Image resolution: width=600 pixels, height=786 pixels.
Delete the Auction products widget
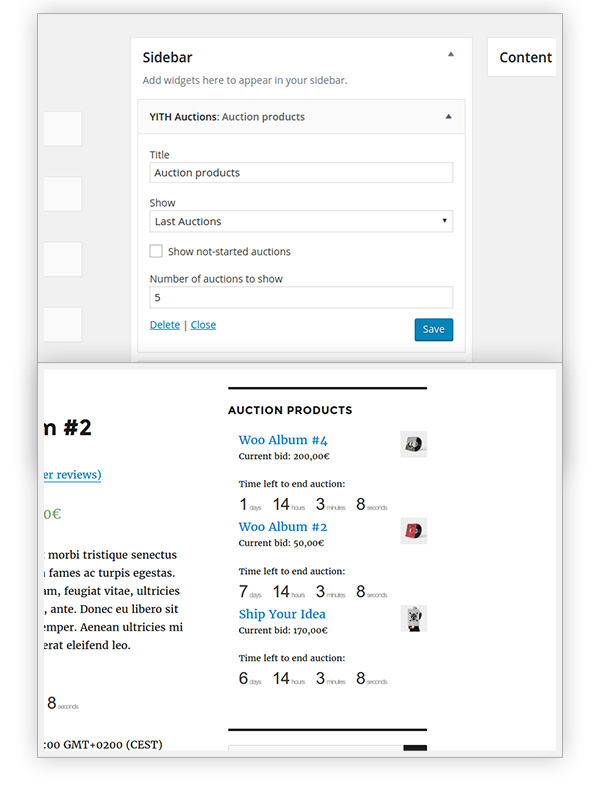click(x=165, y=325)
